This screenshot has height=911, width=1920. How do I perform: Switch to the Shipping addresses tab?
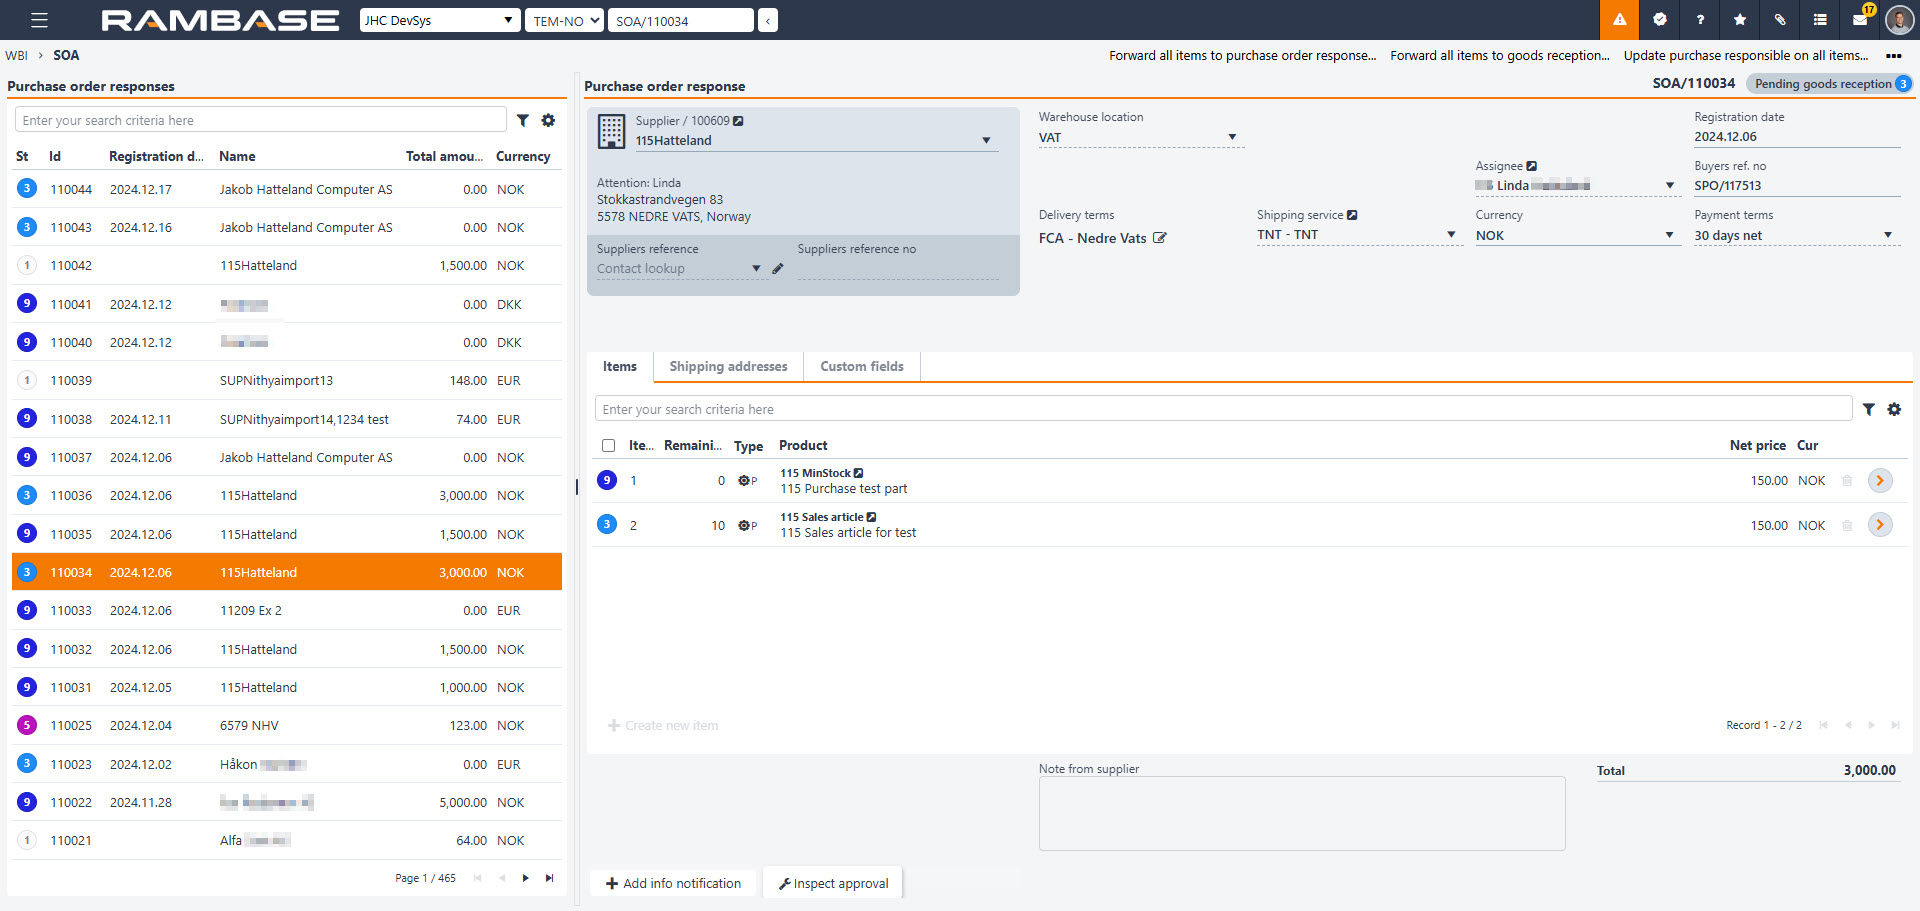coord(728,367)
